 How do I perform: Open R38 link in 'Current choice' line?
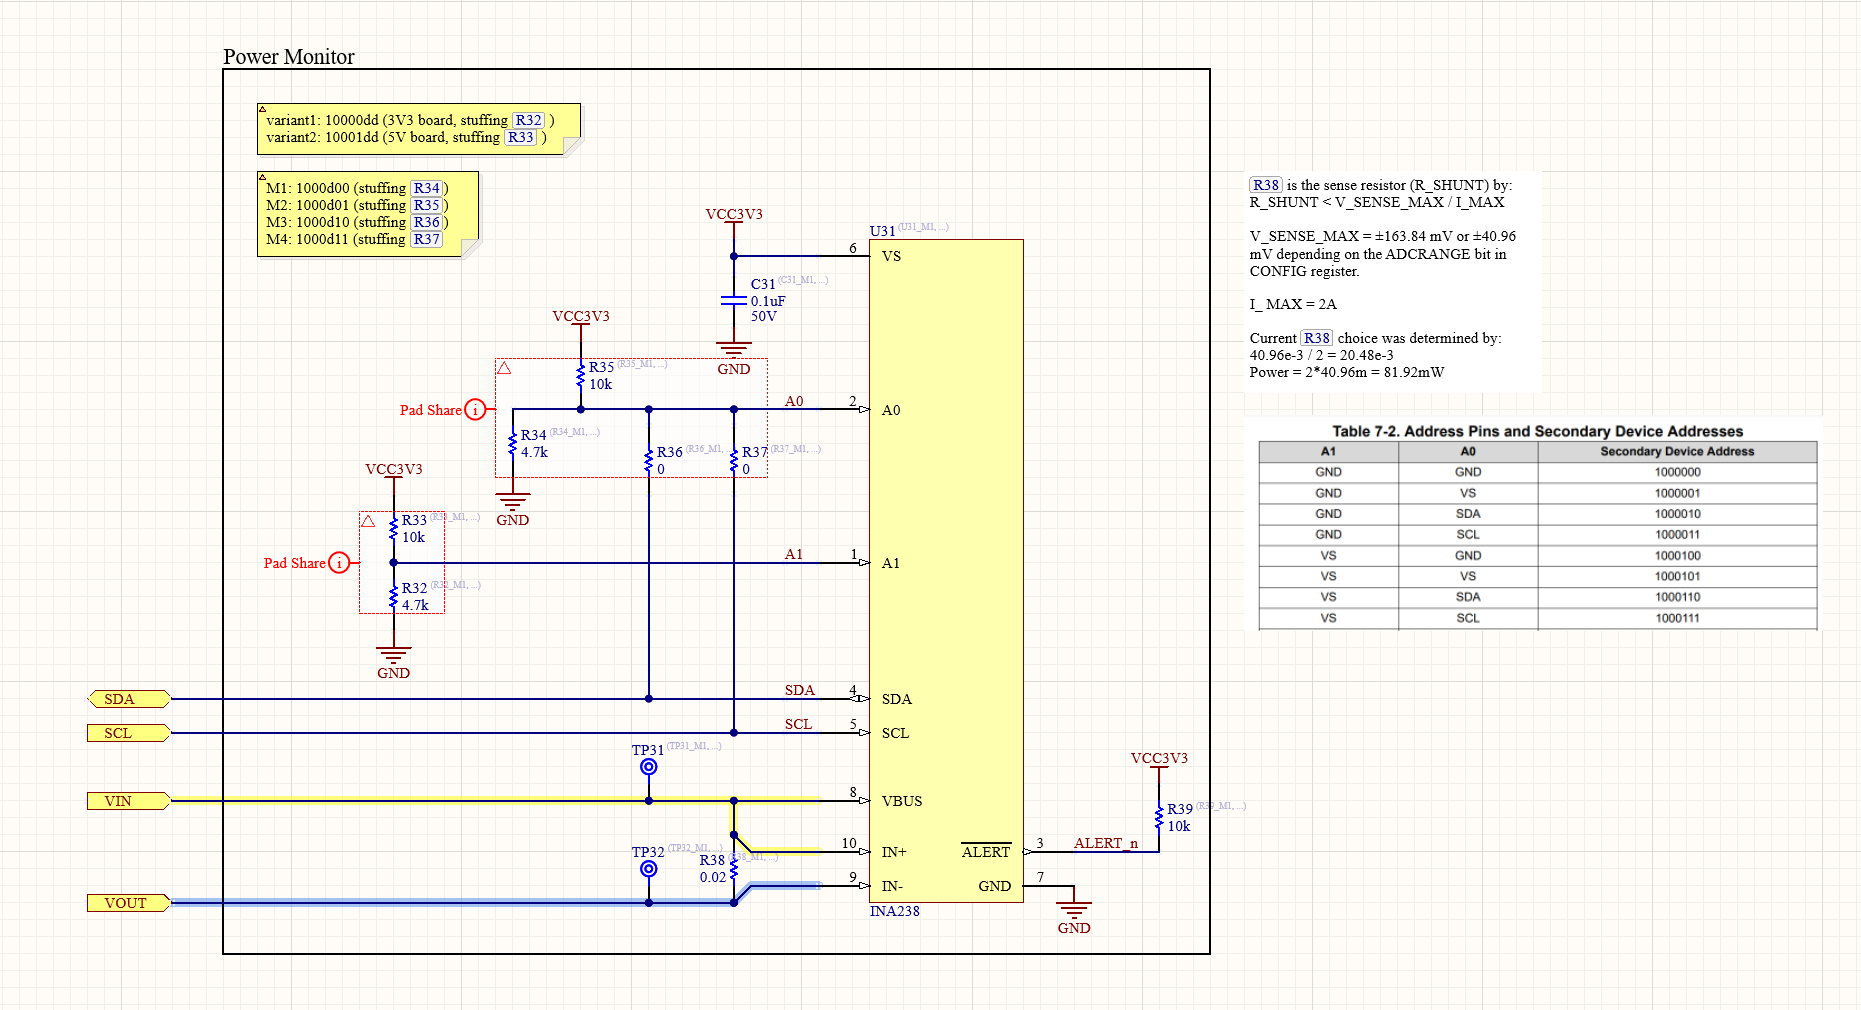(1317, 338)
